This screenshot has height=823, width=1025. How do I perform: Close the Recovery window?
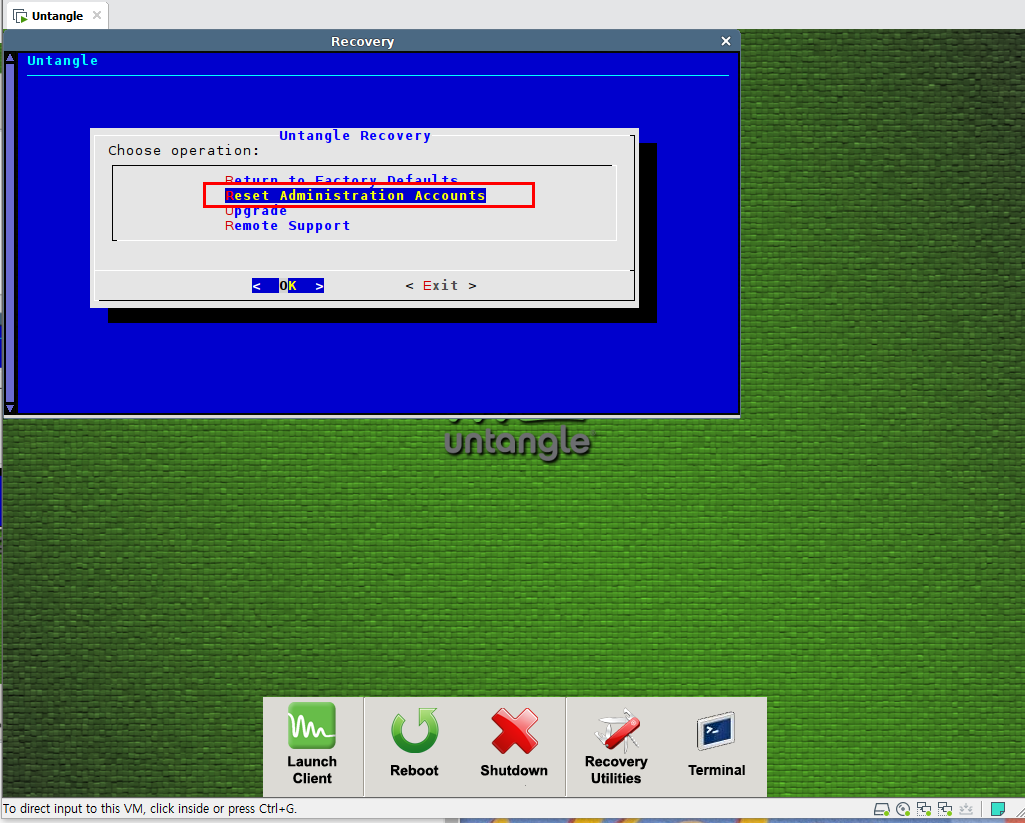(726, 41)
